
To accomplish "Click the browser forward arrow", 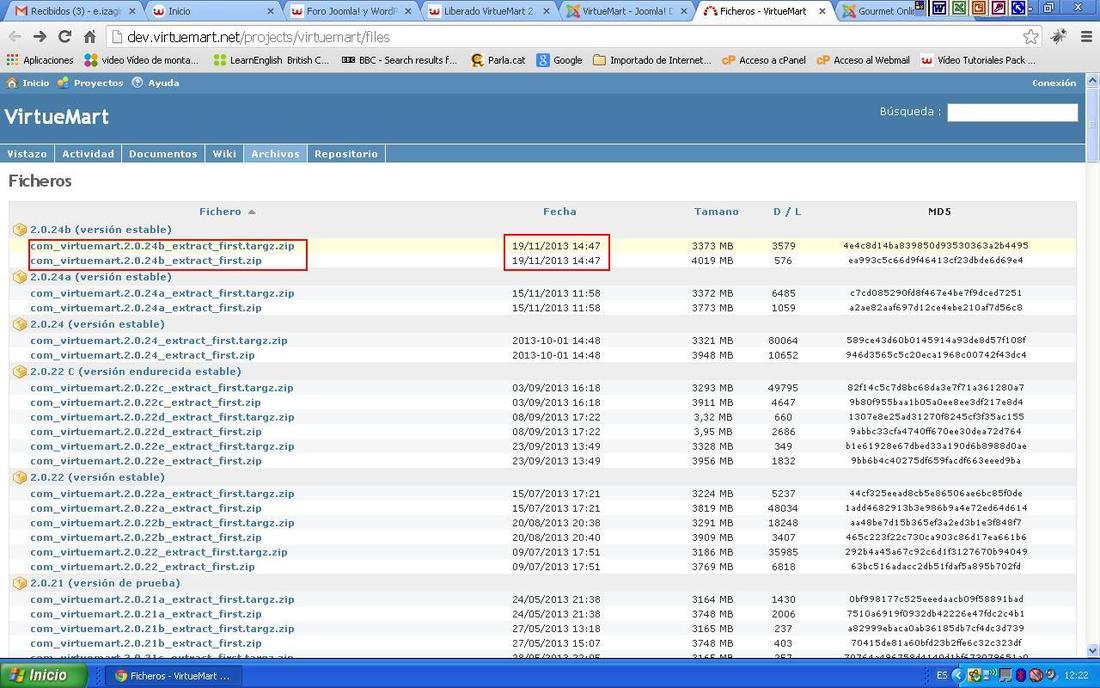I will 40,36.
